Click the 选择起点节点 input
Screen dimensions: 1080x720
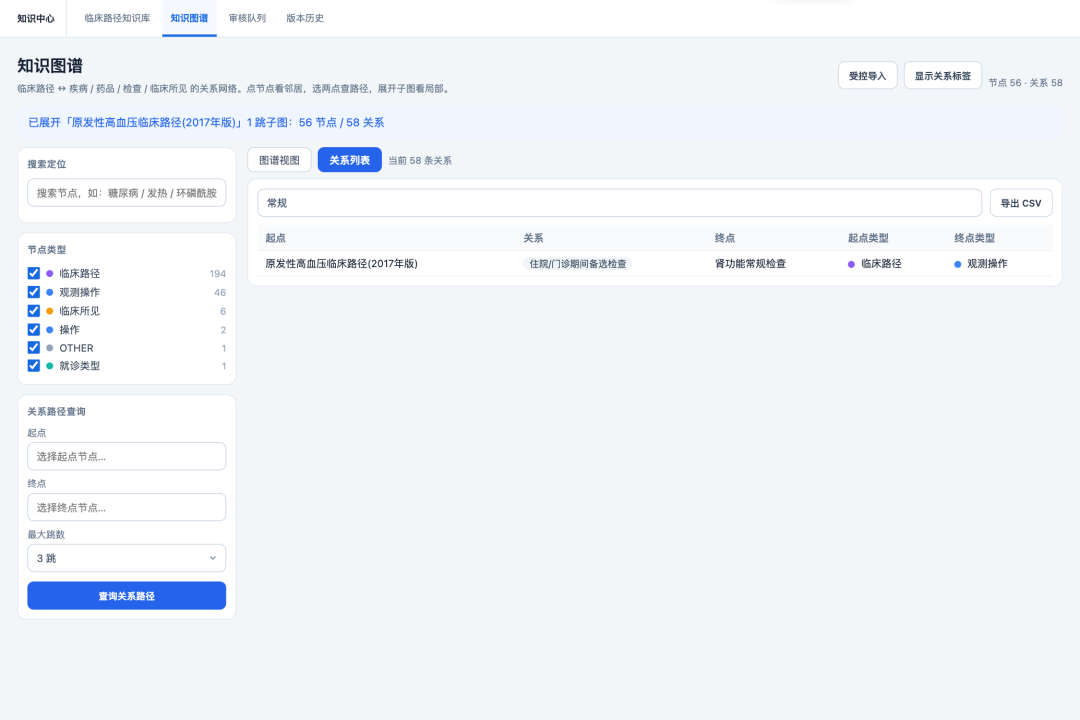click(127, 456)
